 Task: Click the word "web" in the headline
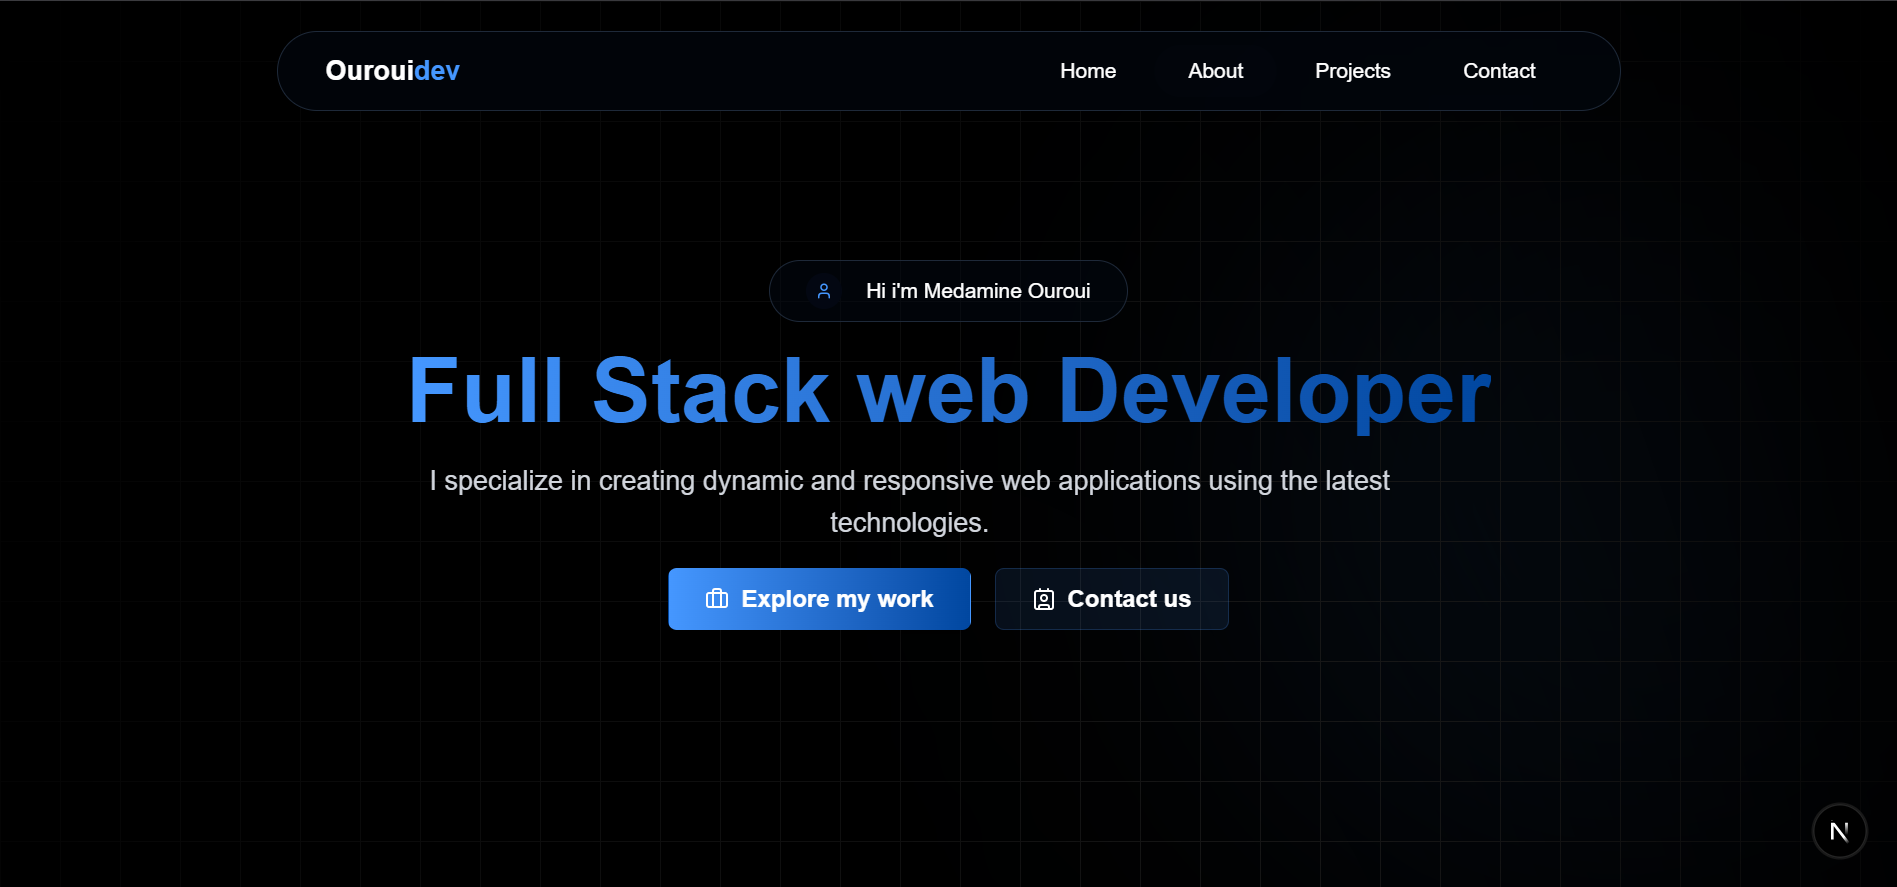point(942,392)
